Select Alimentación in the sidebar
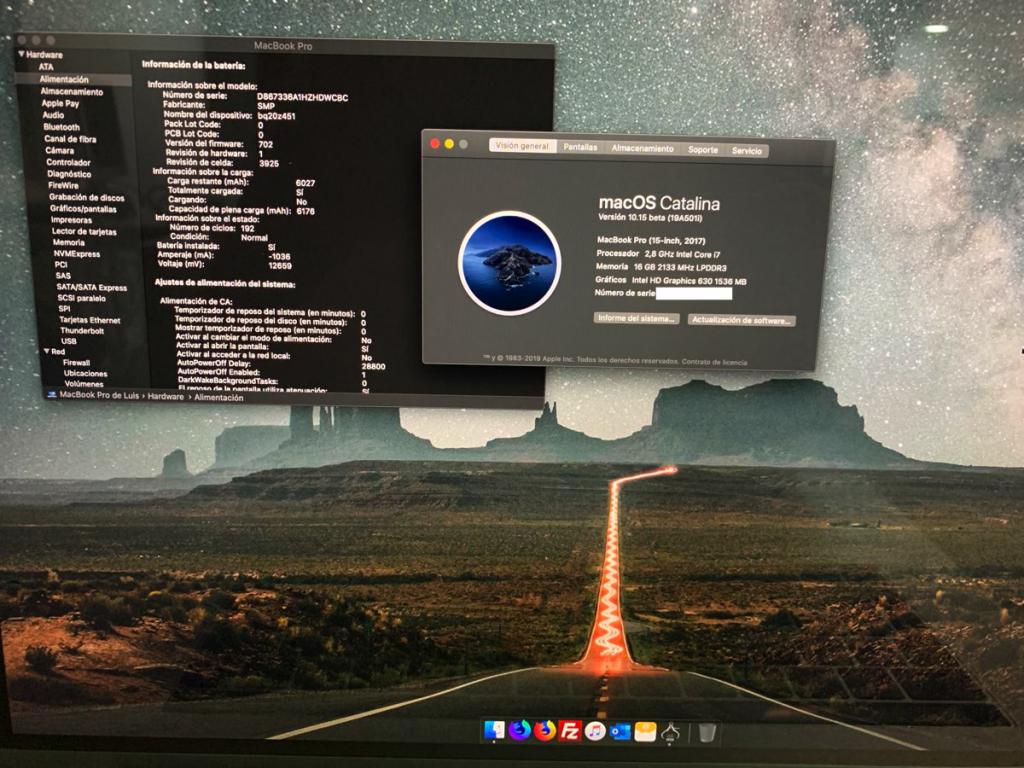Viewport: 1024px width, 768px height. [x=64, y=79]
